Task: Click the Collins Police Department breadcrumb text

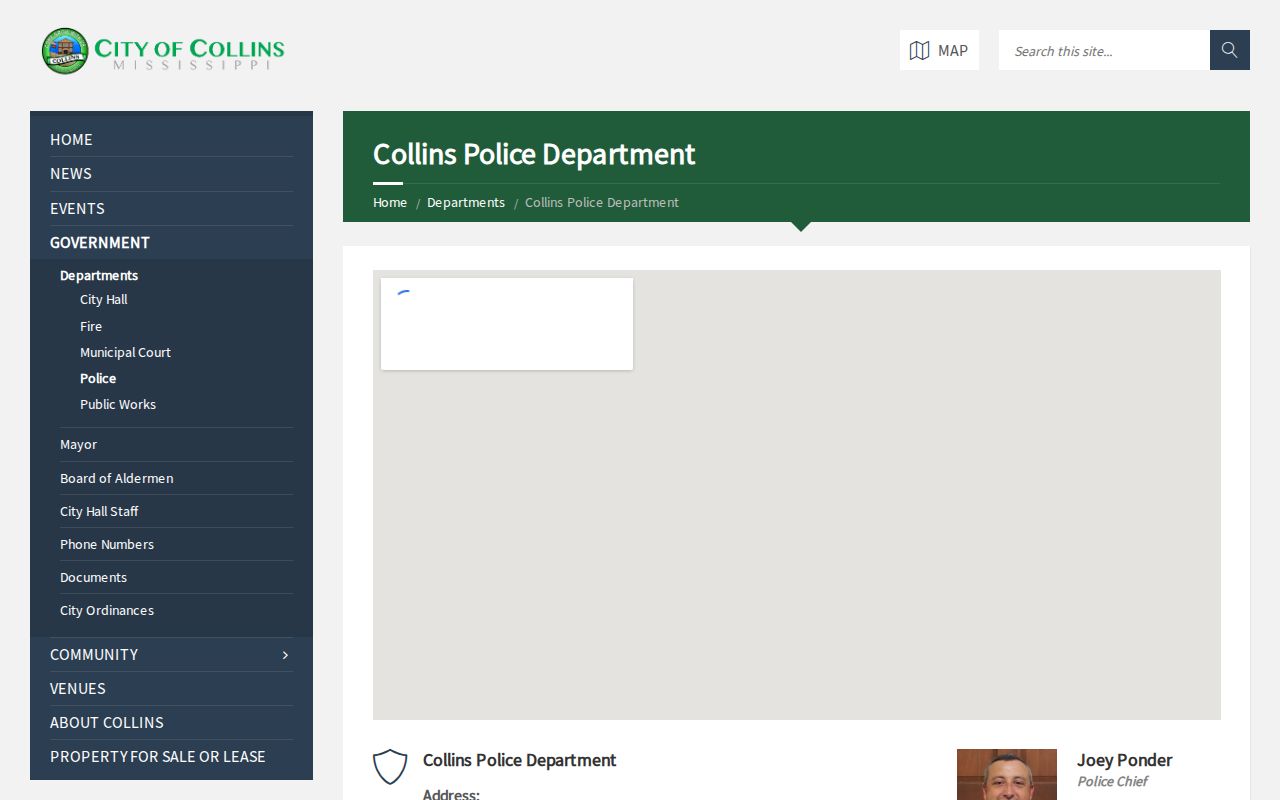Action: (x=602, y=203)
